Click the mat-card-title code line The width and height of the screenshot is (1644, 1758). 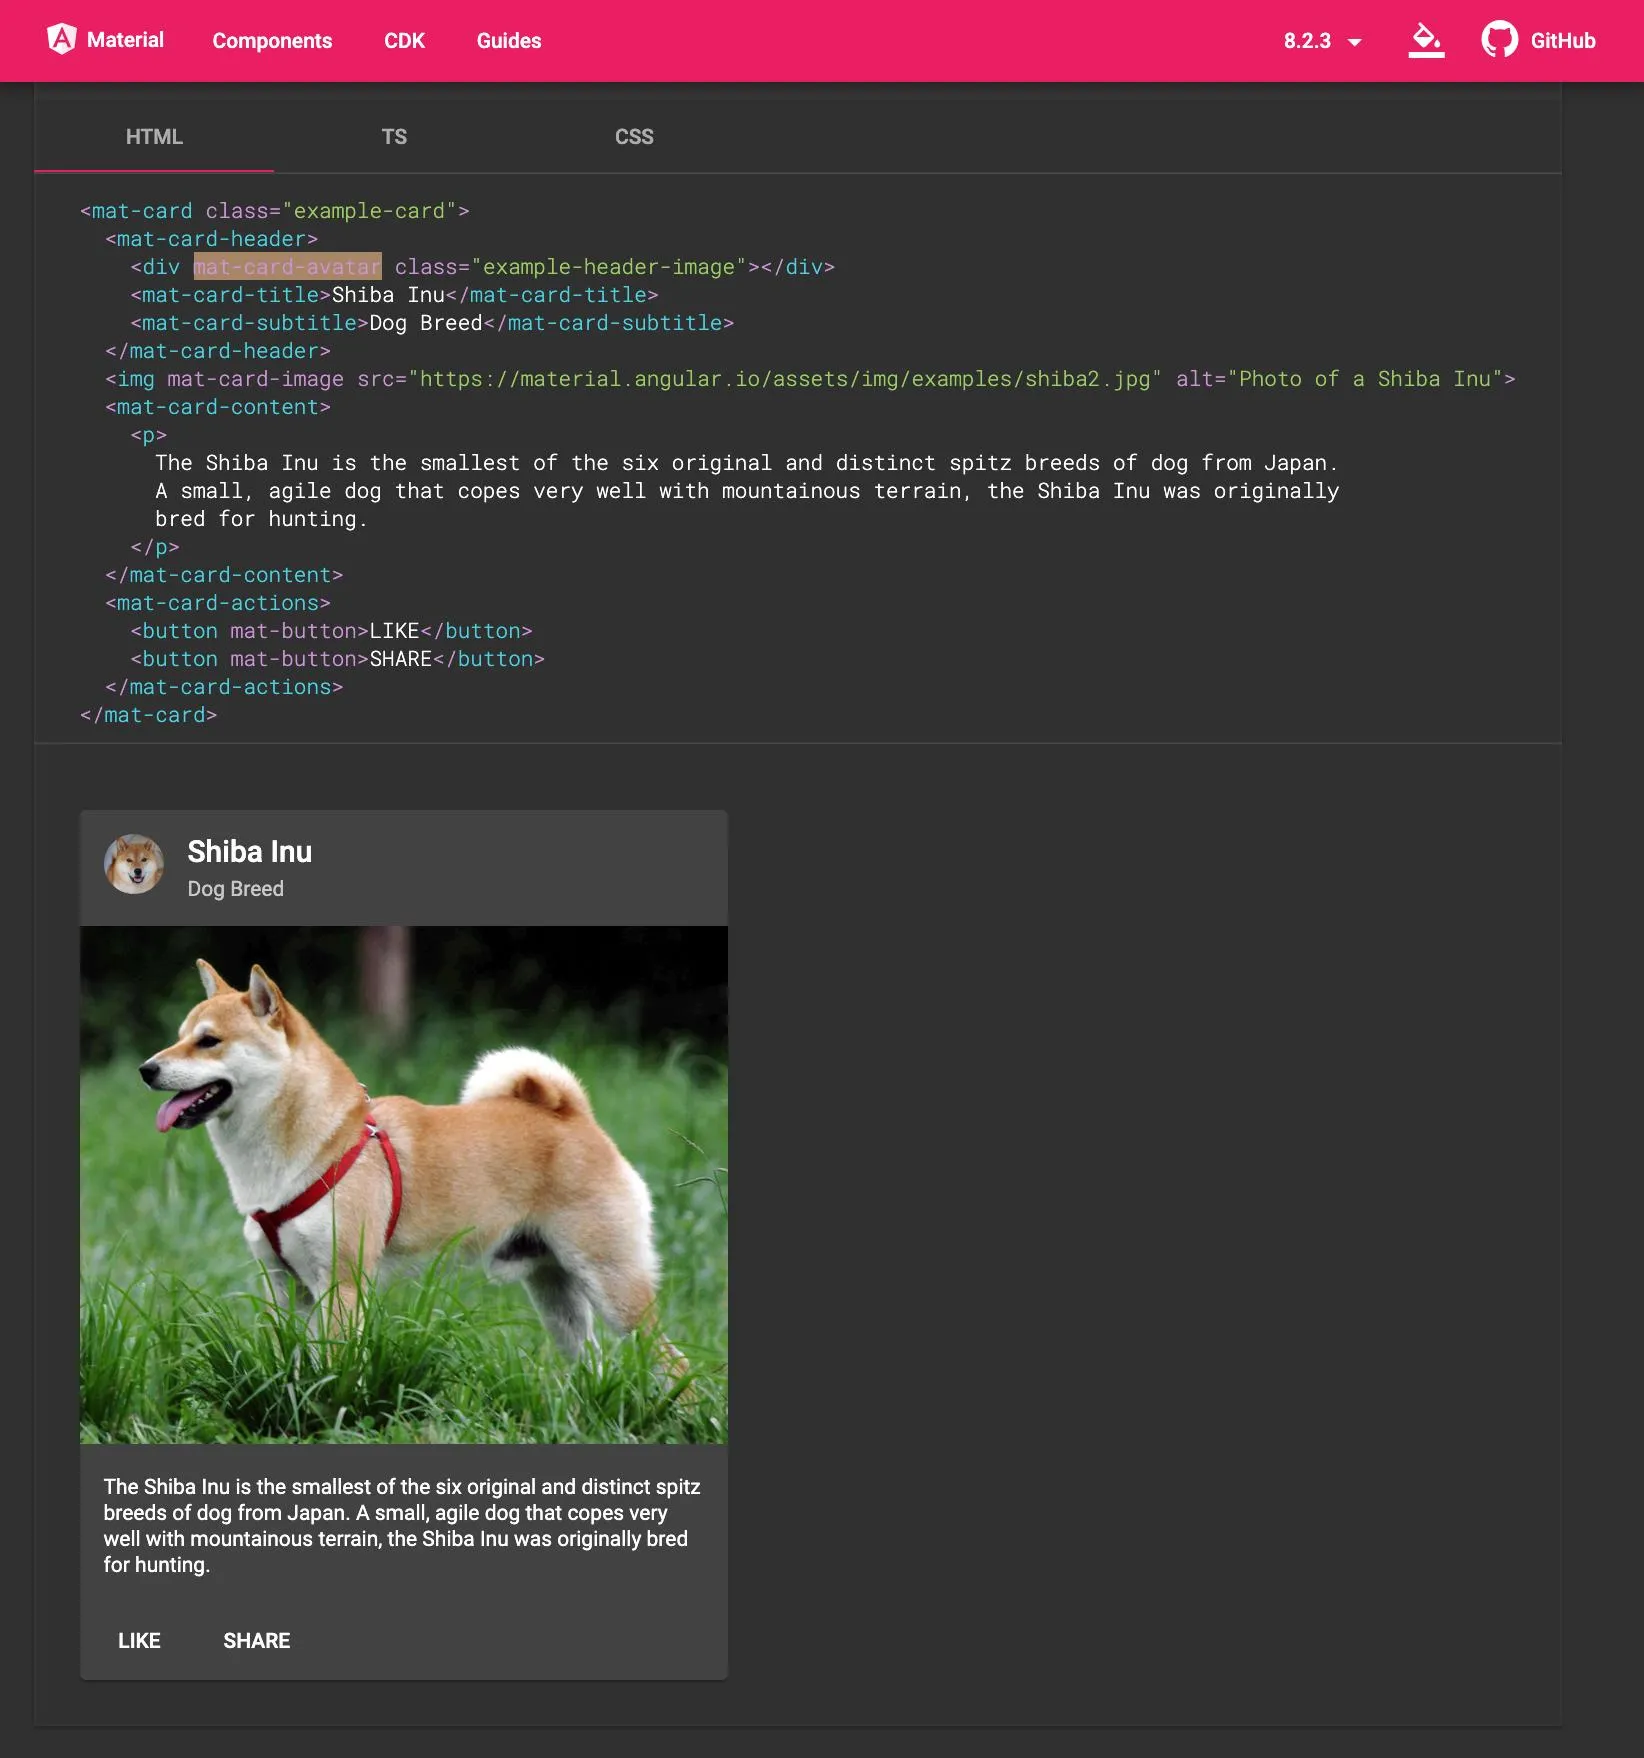point(394,295)
